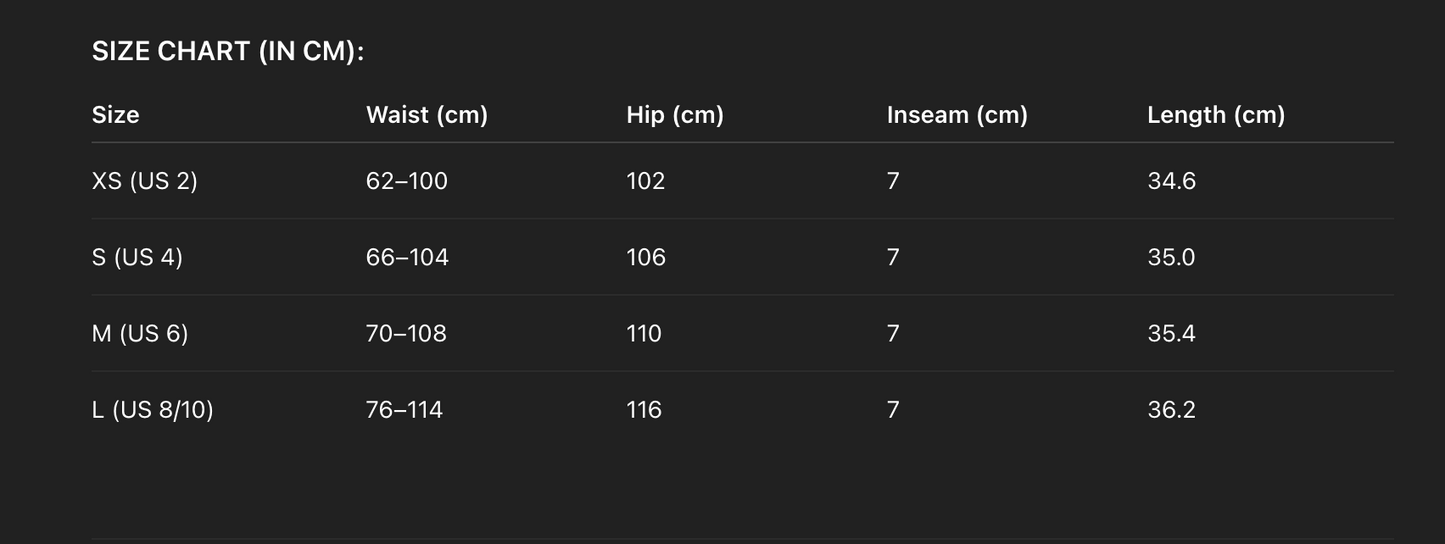This screenshot has width=1445, height=544.
Task: Click the Length (cm) column header
Action: 1216,115
